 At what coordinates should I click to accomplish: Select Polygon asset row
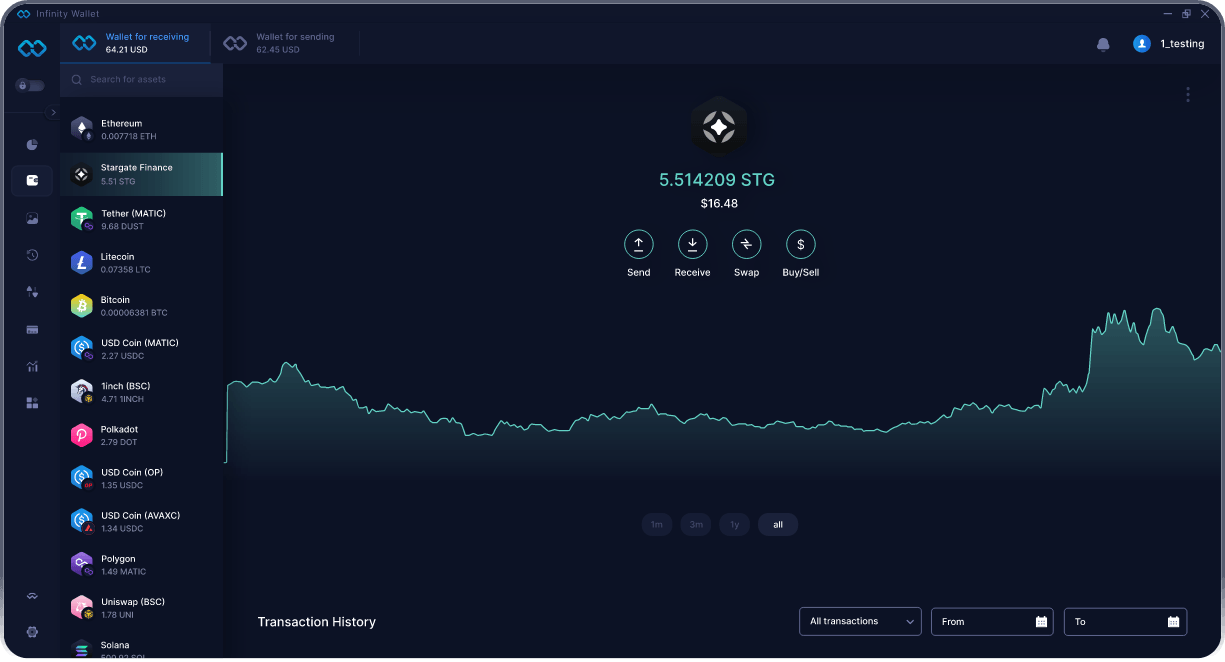pos(142,565)
